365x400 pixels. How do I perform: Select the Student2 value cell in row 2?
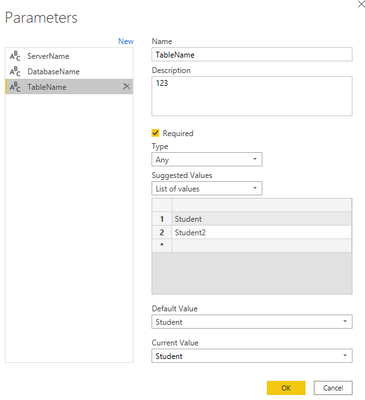coord(261,232)
